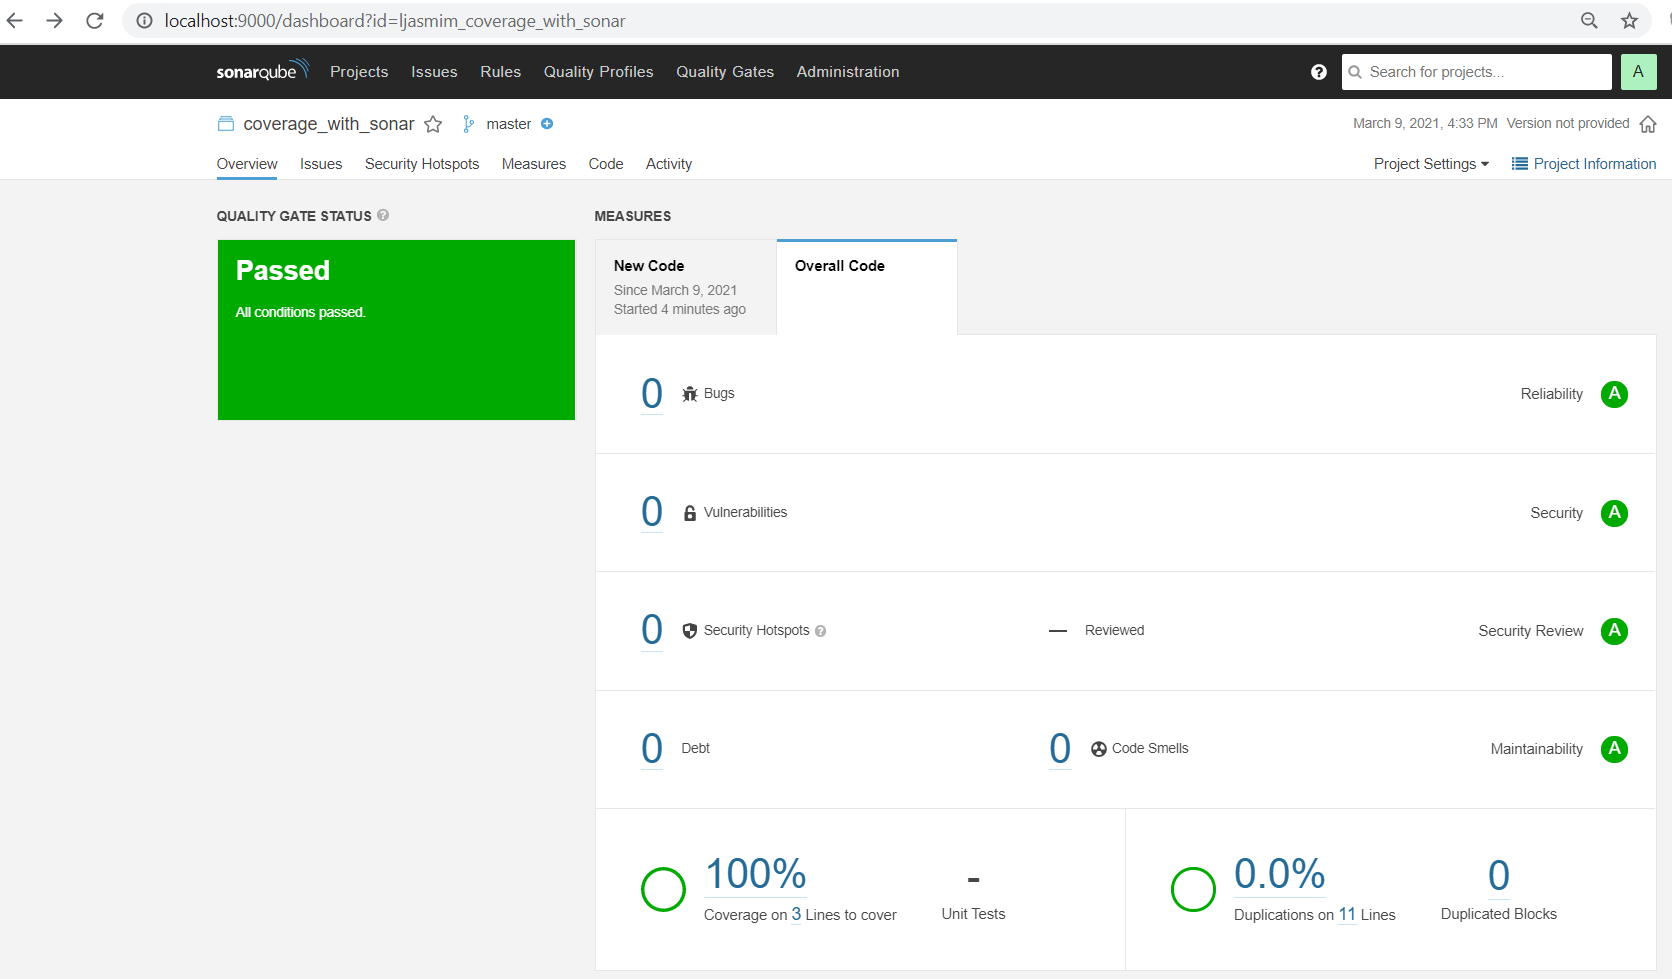Viewport: 1672px width, 979px height.
Task: Open Projects in top navigation
Action: [x=359, y=72]
